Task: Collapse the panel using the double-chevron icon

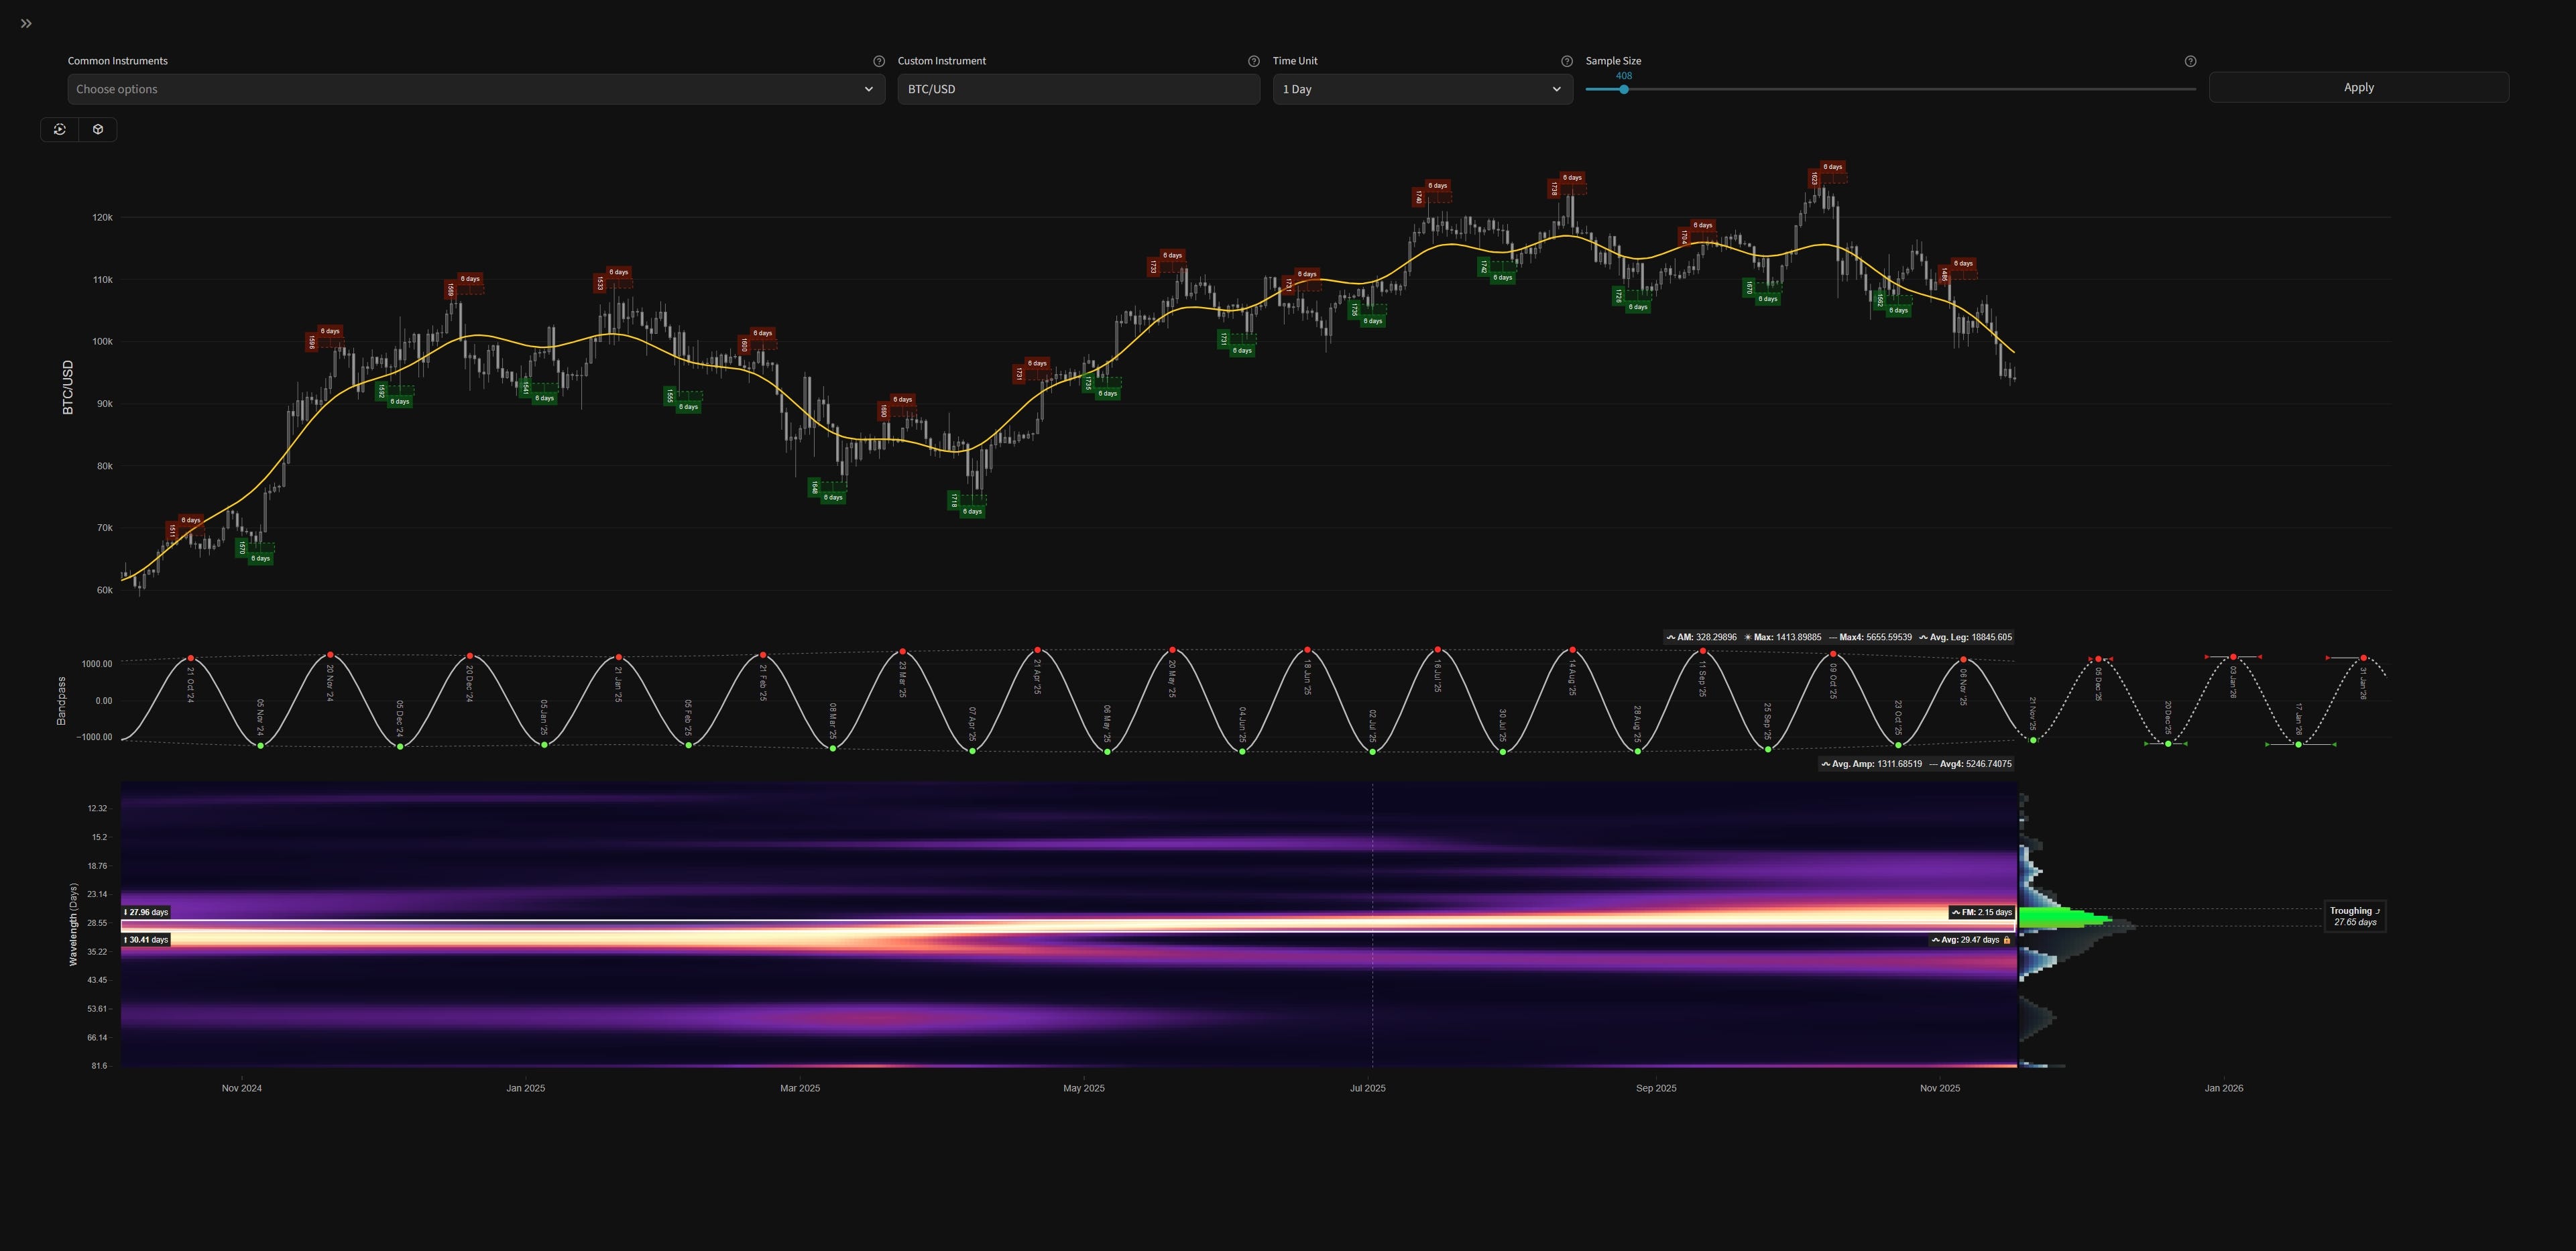Action: pos(25,23)
